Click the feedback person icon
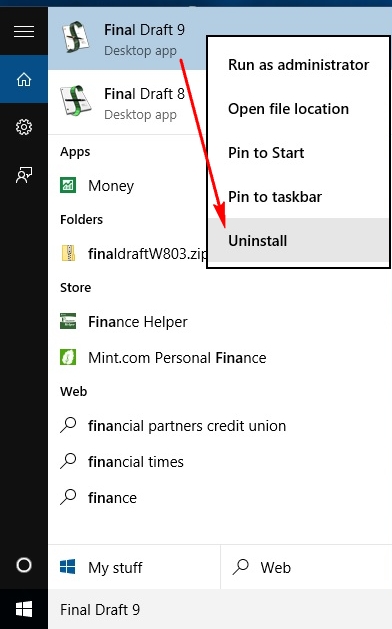The width and height of the screenshot is (392, 629). pos(24,175)
